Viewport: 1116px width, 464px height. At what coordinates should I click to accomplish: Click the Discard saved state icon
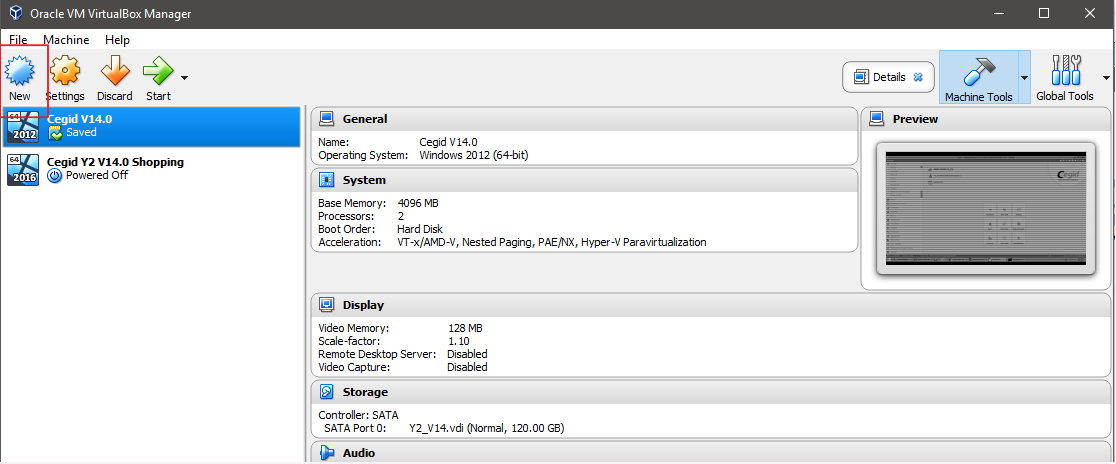(x=115, y=71)
